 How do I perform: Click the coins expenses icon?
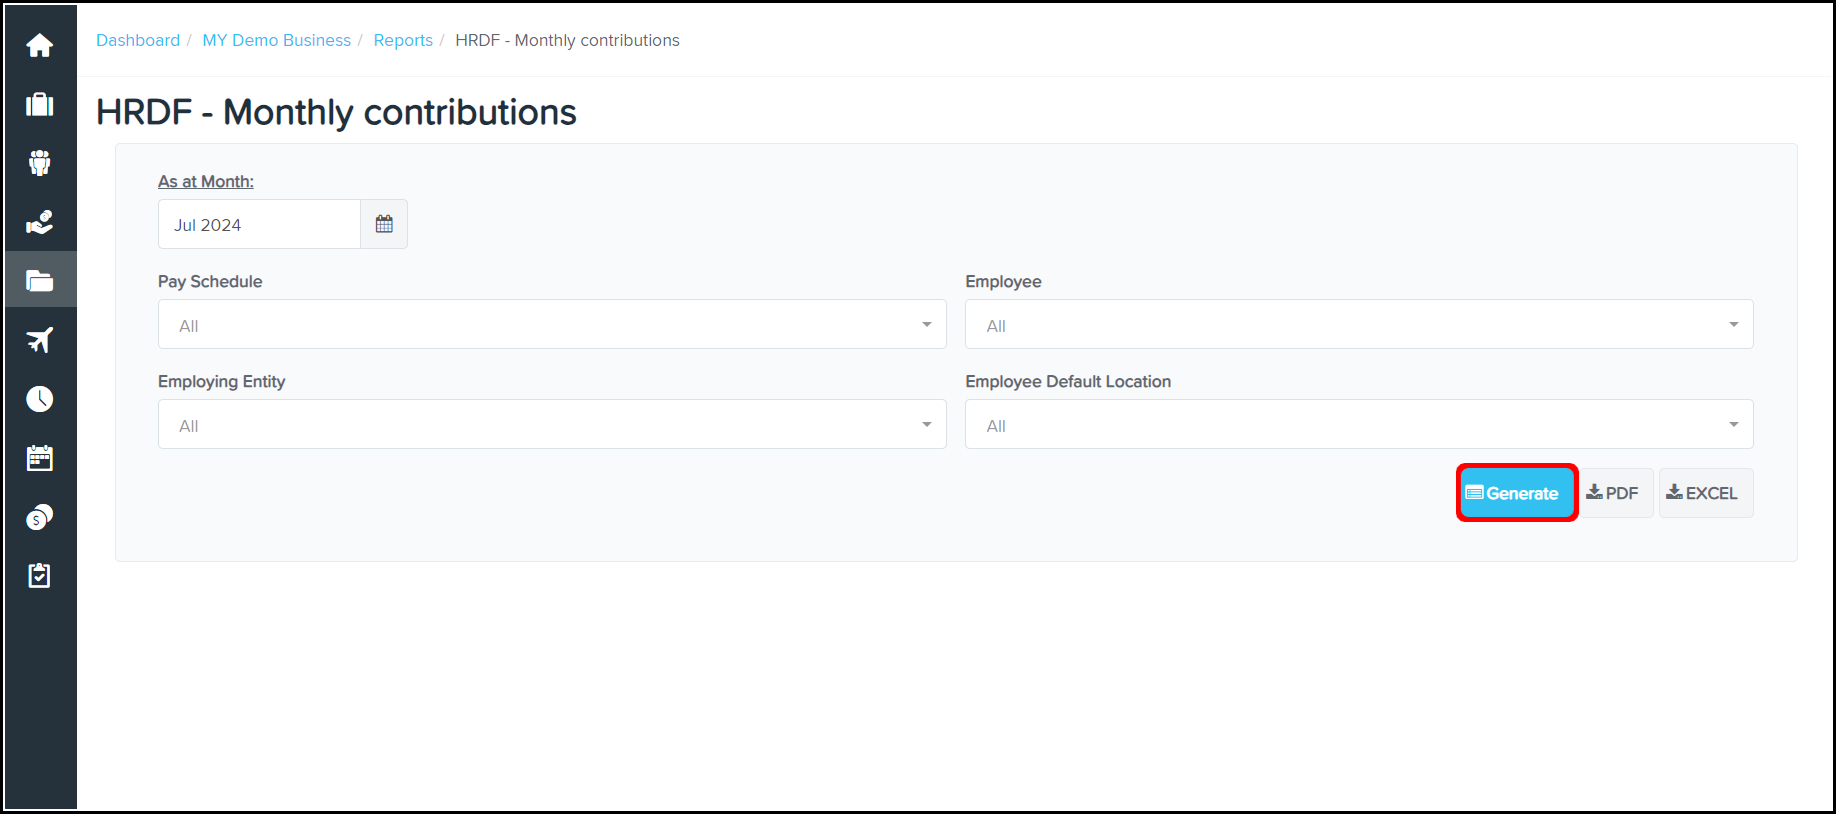40,517
